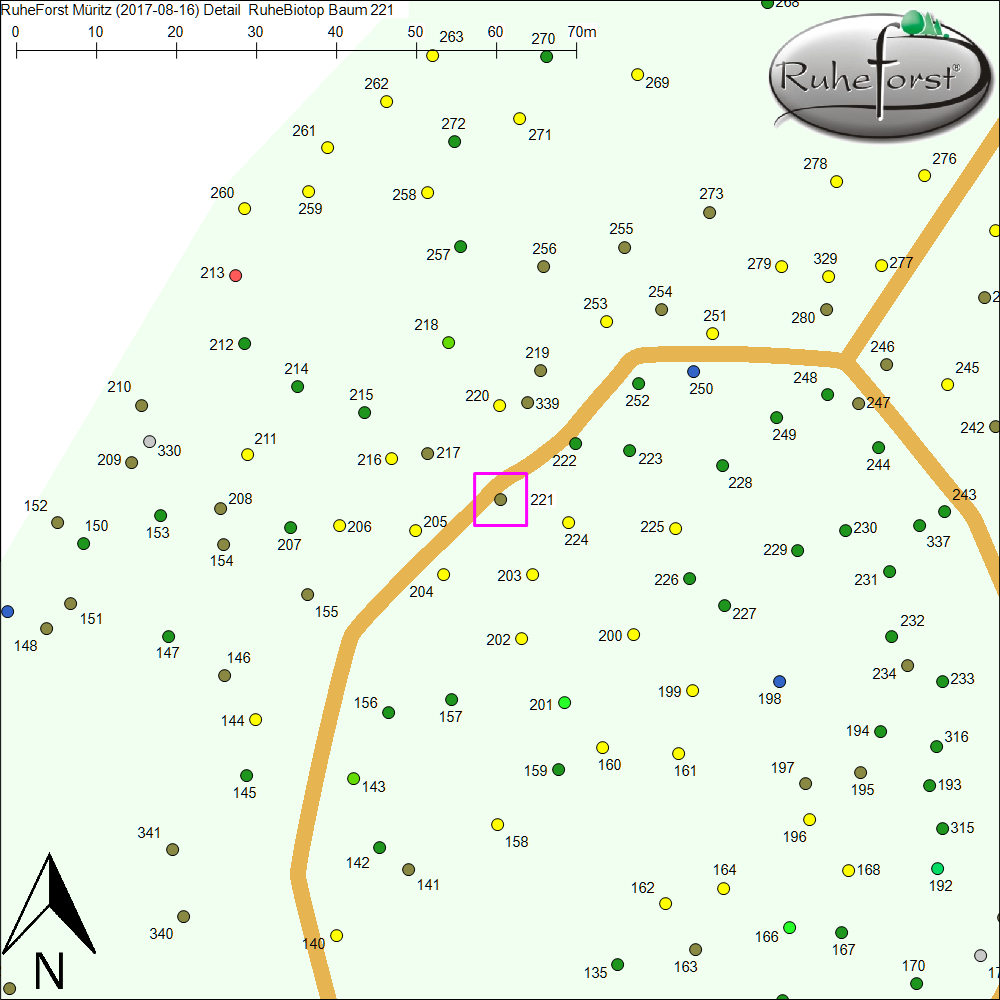Click the bright green marker 166

pos(790,928)
